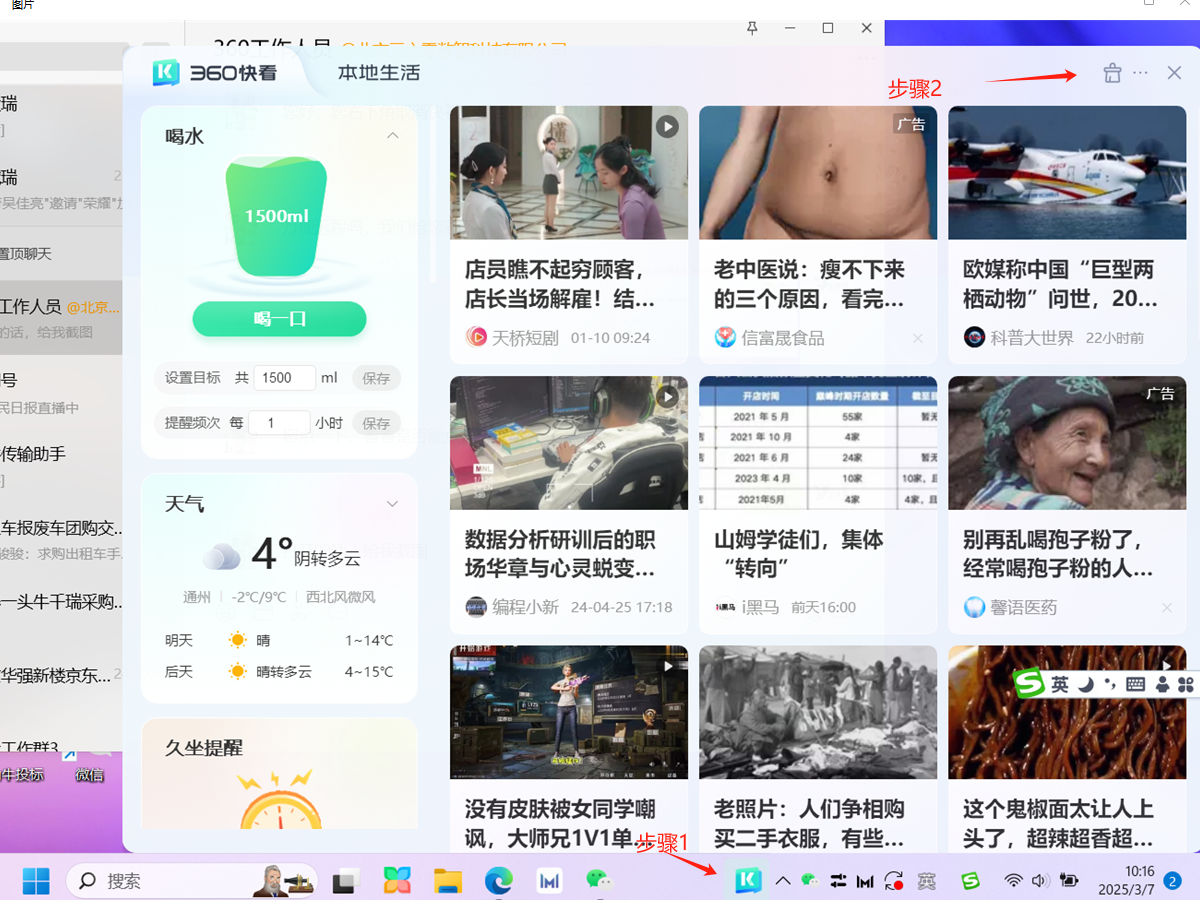Open the Windows Start menu
1200x900 pixels.
36,880
